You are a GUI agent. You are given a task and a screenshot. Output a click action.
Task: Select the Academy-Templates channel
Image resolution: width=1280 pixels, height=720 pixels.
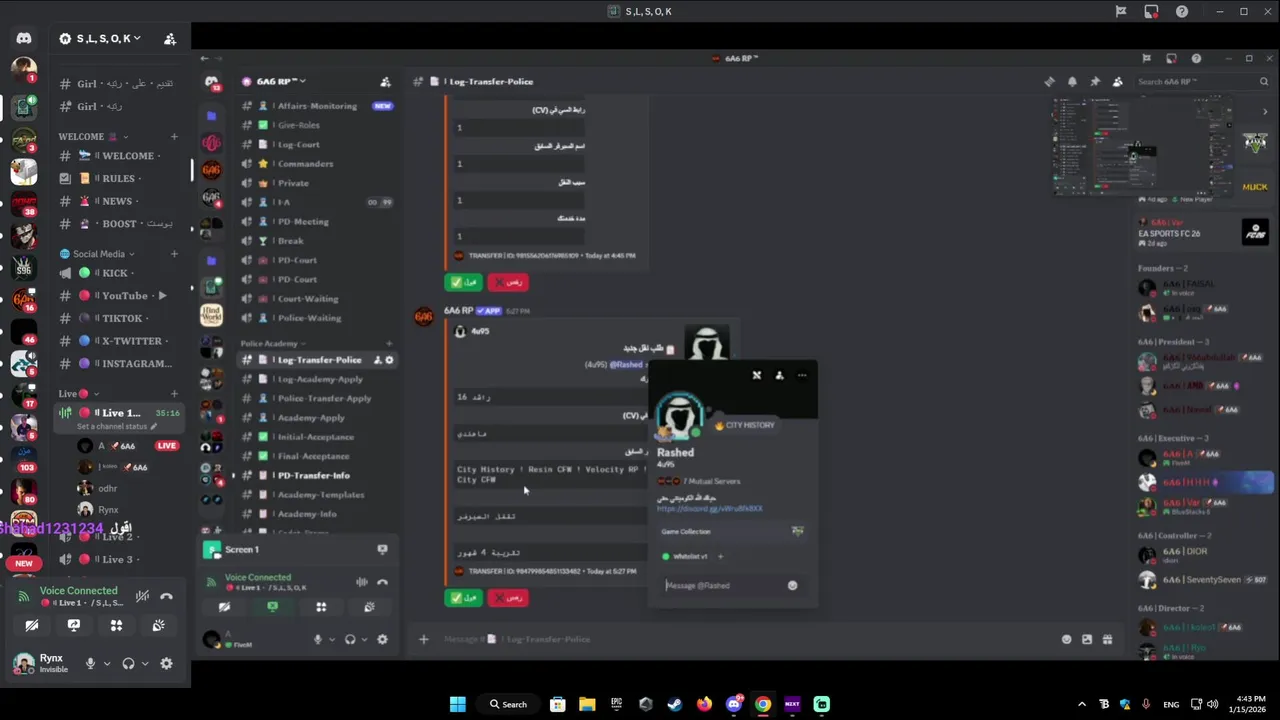pyautogui.click(x=318, y=495)
